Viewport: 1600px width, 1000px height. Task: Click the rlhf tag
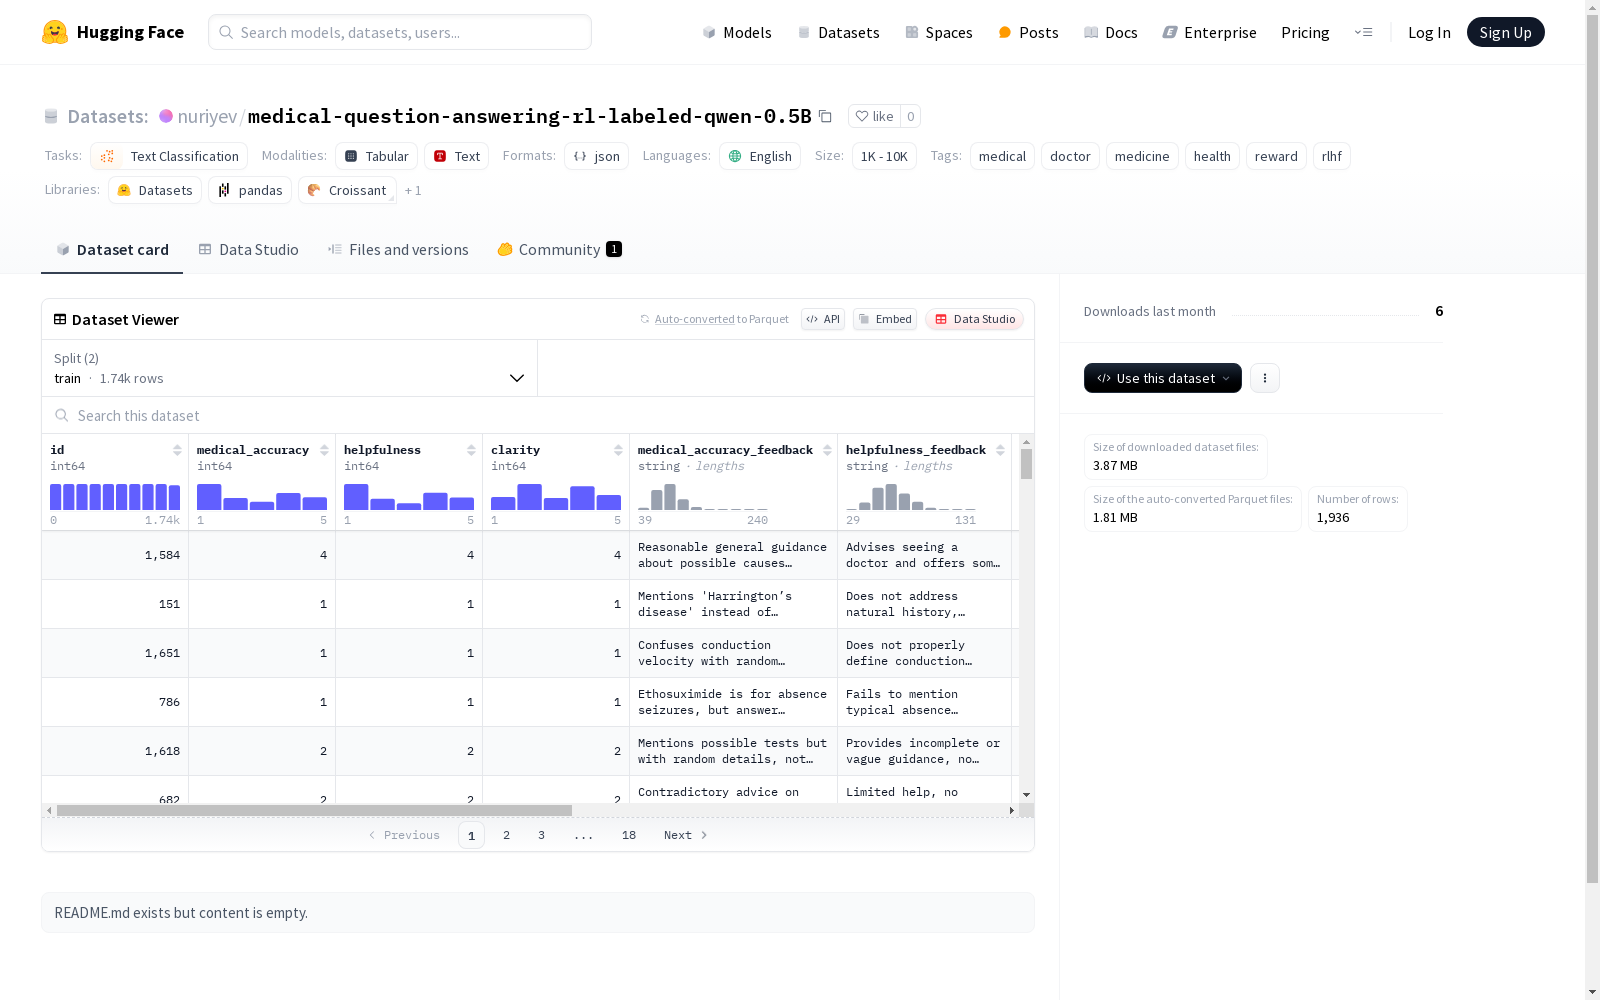[1332, 156]
